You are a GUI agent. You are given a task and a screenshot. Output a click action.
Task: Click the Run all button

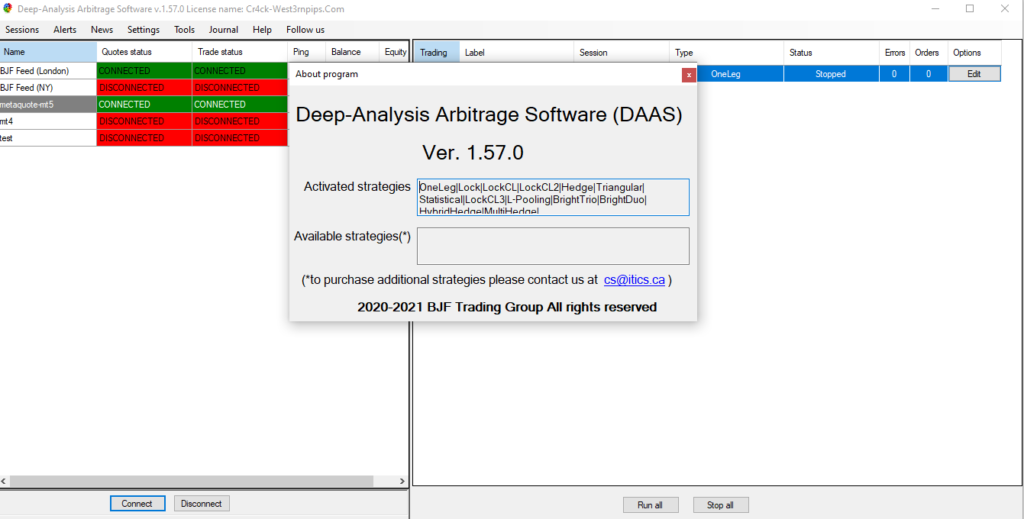[x=650, y=505]
